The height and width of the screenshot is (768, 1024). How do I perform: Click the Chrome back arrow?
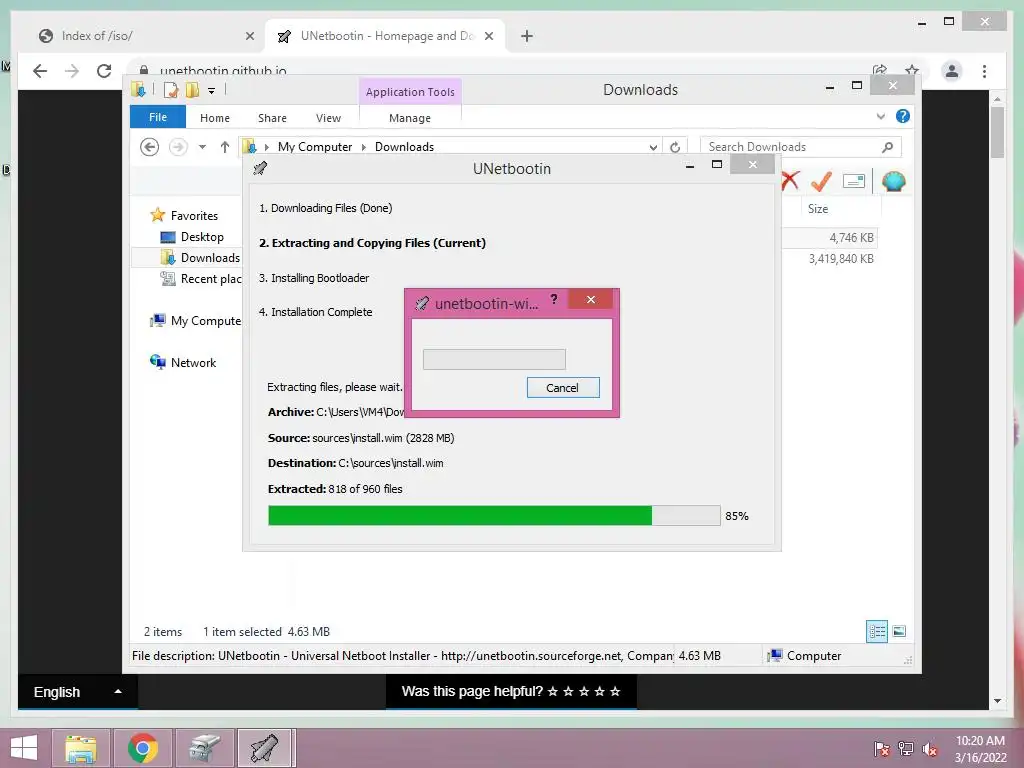point(40,71)
